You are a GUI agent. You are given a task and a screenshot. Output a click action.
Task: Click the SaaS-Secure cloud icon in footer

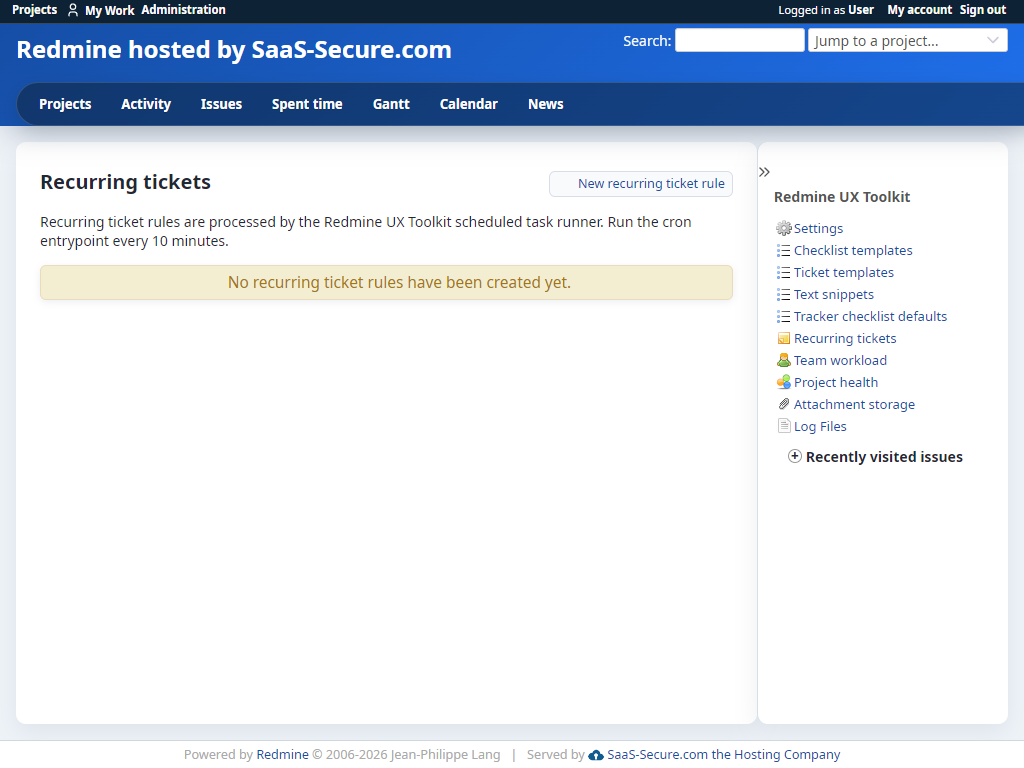click(x=596, y=755)
